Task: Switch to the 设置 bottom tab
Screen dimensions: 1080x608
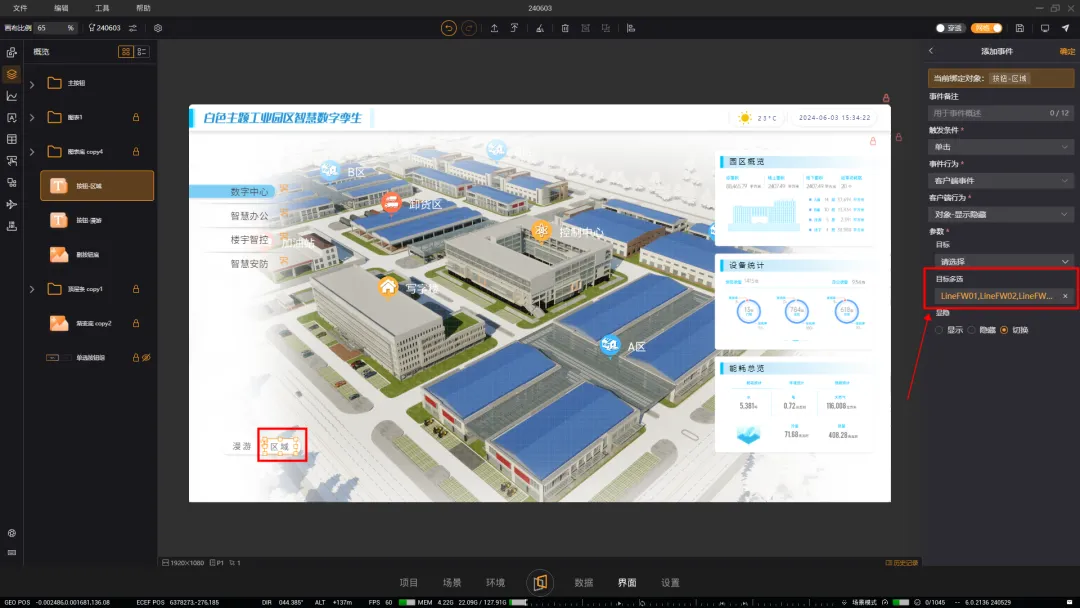Action: (x=670, y=583)
